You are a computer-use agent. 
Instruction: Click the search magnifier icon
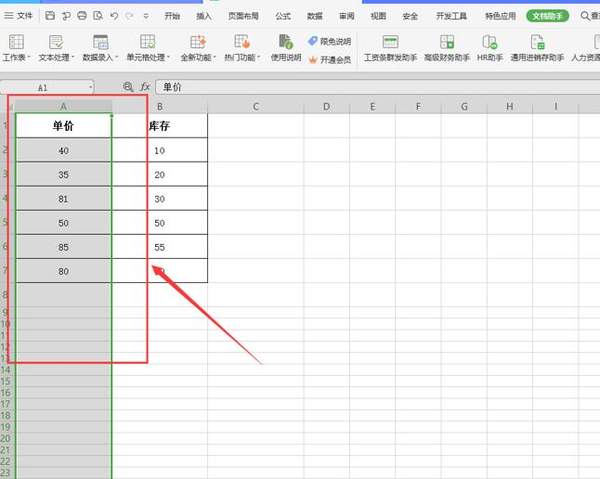pyautogui.click(x=585, y=16)
